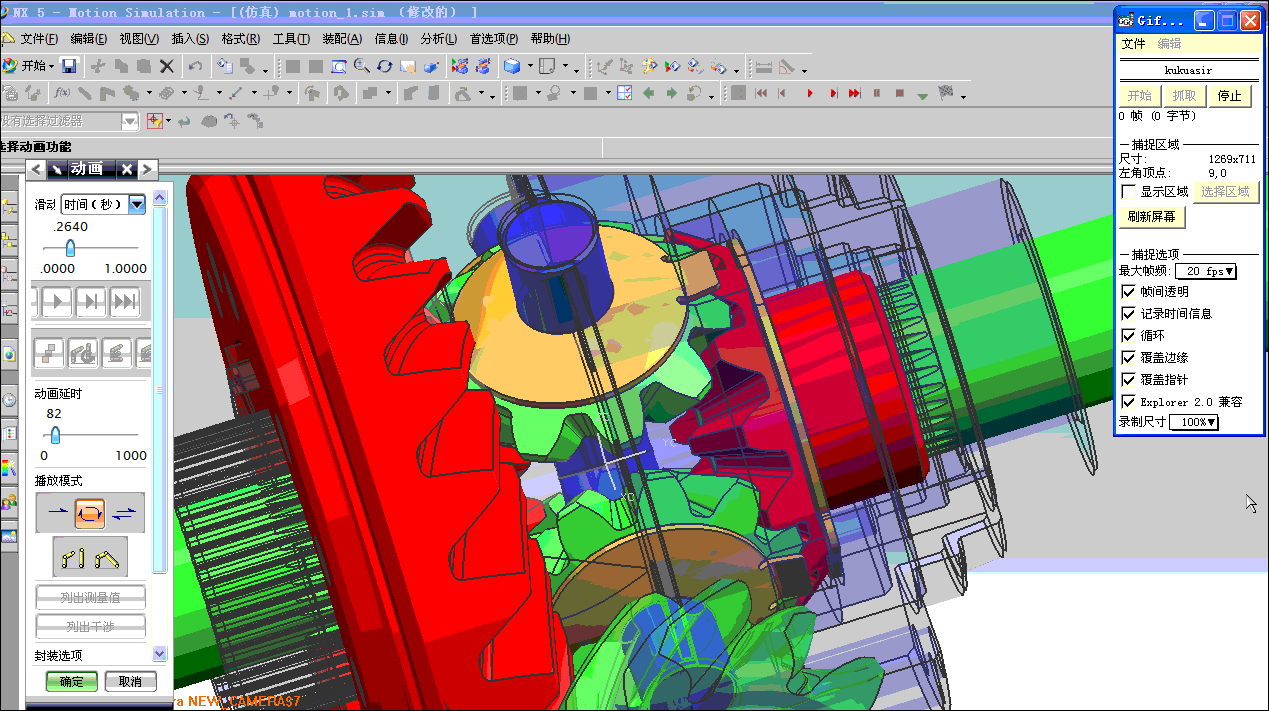The image size is (1269, 711).
Task: Select the play-once arrow playback mode
Action: [x=57, y=513]
